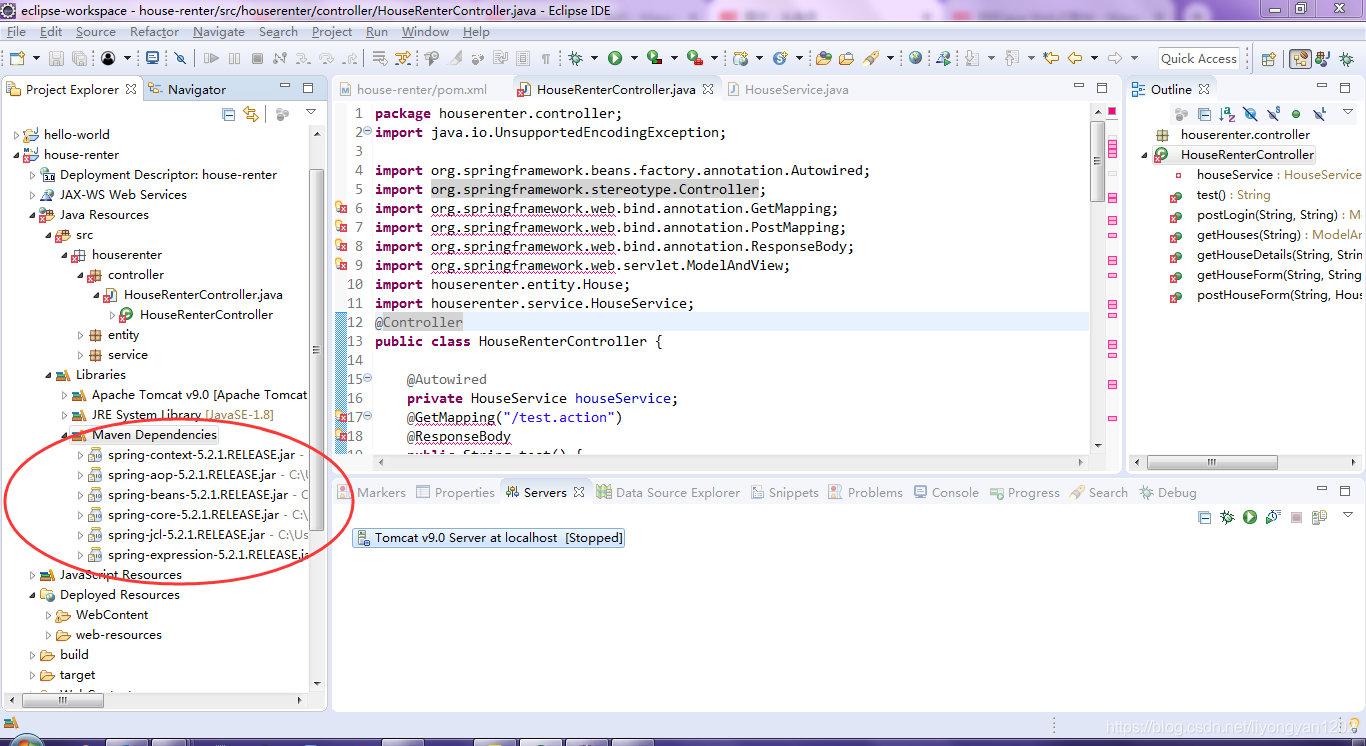The height and width of the screenshot is (746, 1366).
Task: Open the Refactor menu
Action: pos(155,32)
